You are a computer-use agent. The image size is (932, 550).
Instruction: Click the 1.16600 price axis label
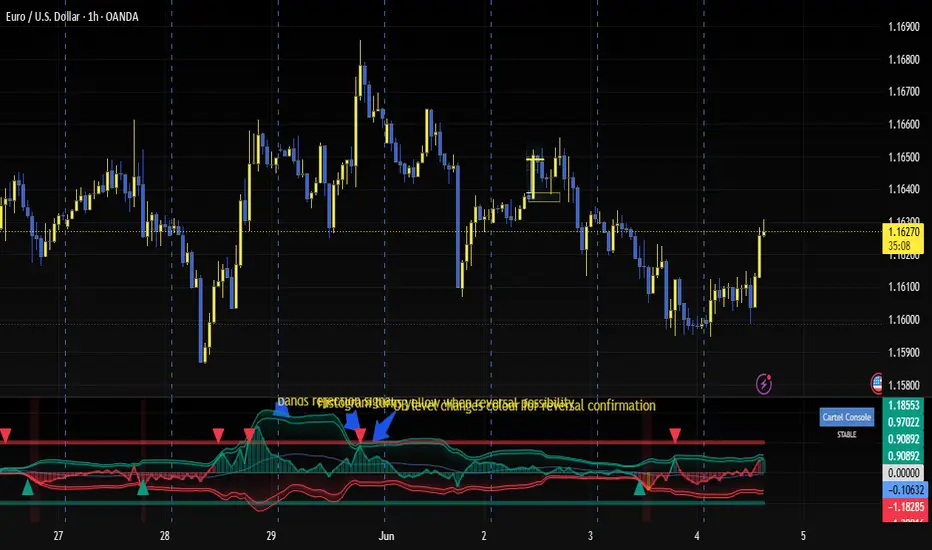[903, 124]
